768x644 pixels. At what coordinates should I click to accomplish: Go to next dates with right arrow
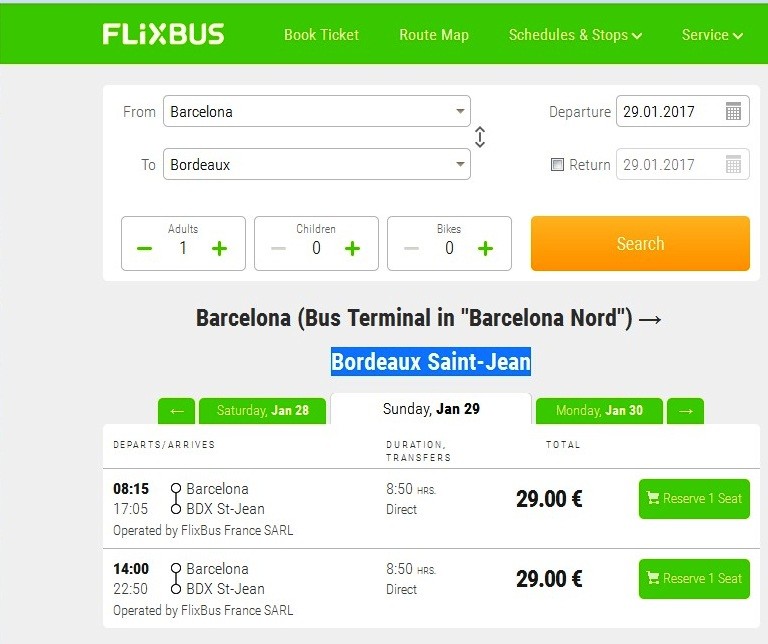tap(686, 411)
